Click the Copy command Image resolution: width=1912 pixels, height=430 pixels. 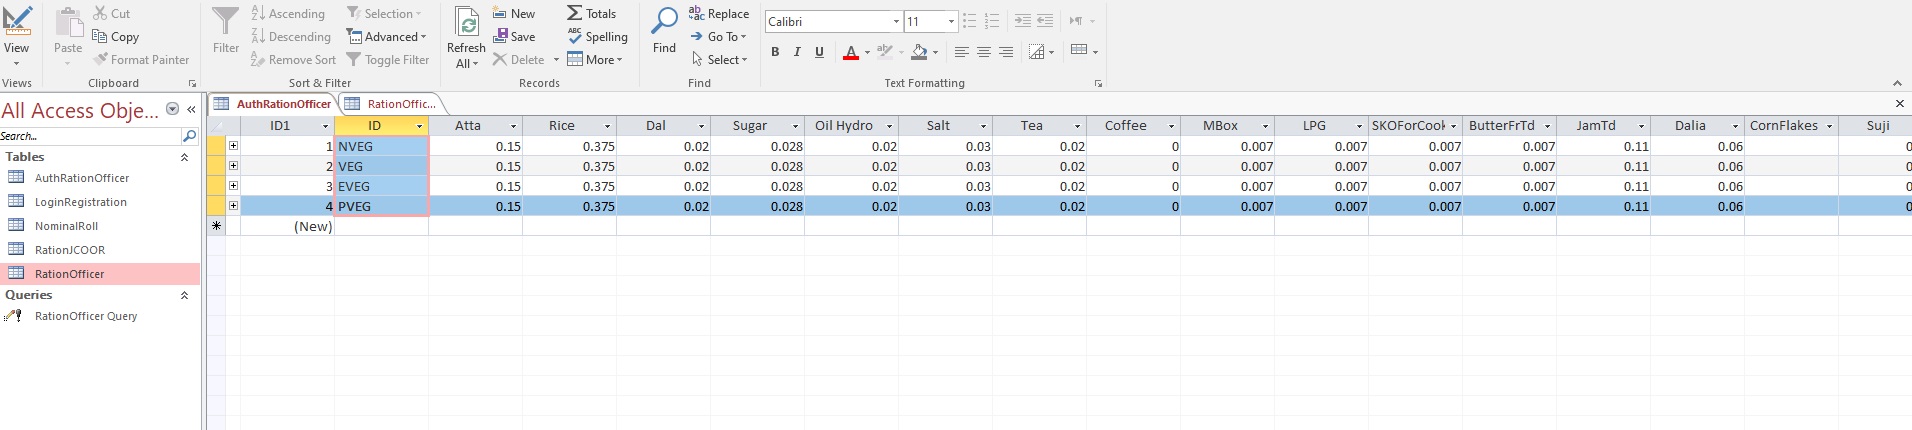(x=116, y=36)
